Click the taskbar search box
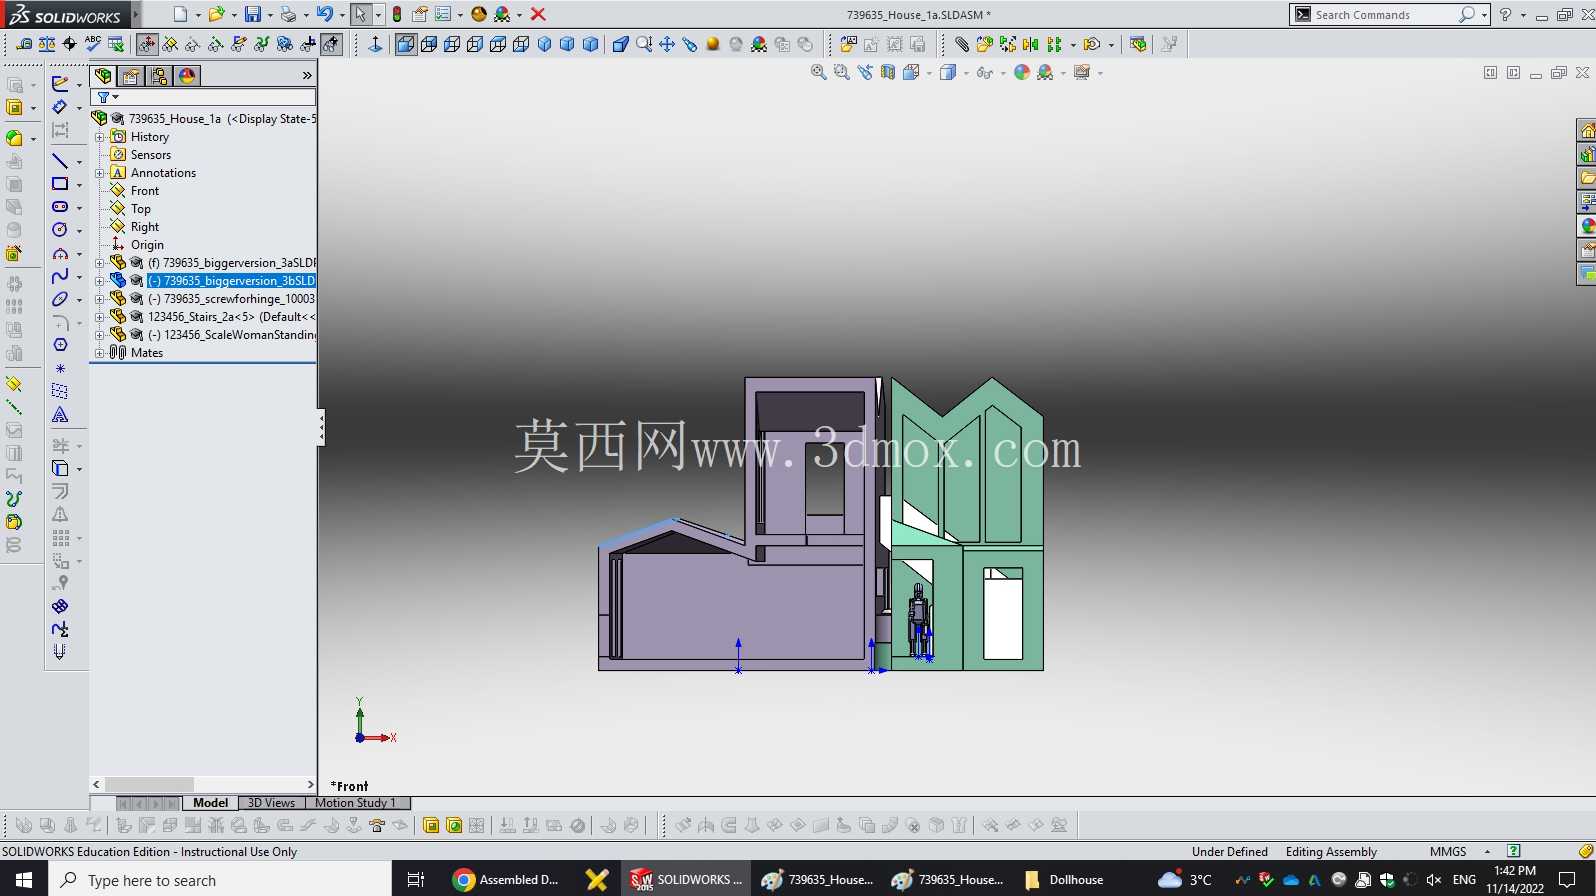Viewport: 1596px width, 896px height. [x=220, y=879]
